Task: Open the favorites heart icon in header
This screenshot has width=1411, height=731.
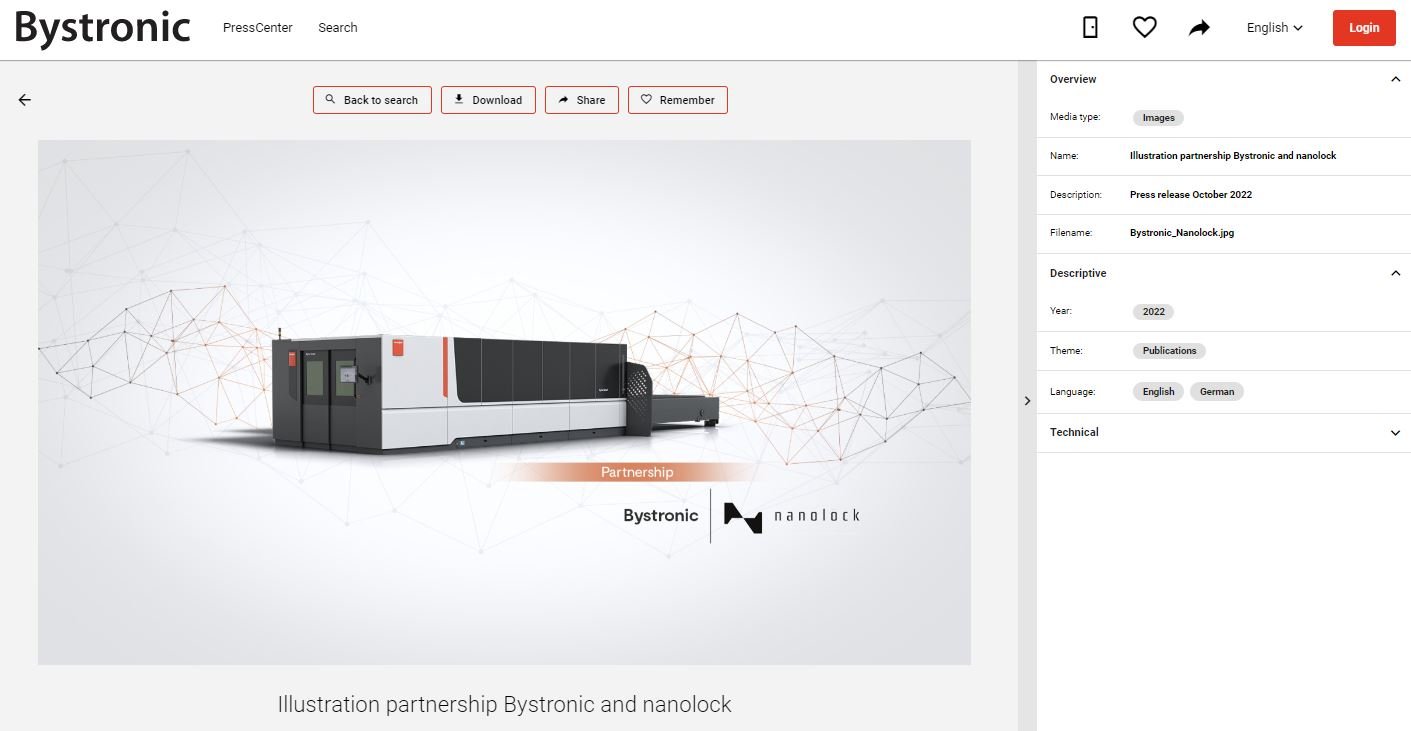Action: (1145, 28)
